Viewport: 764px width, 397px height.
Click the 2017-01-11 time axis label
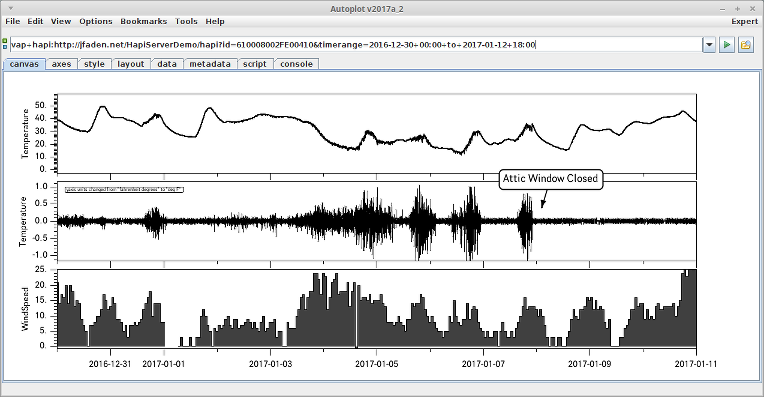click(696, 364)
